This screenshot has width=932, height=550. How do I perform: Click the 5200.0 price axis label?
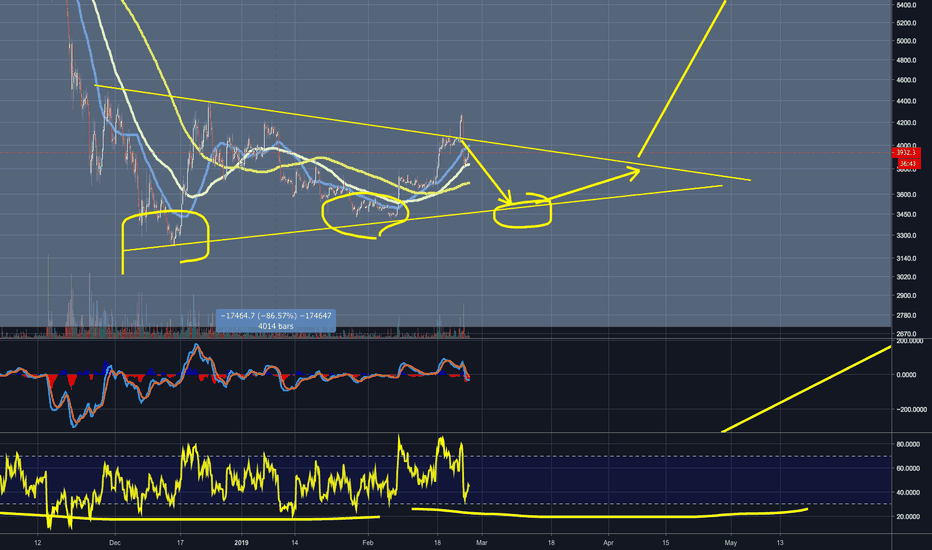pyautogui.click(x=906, y=23)
